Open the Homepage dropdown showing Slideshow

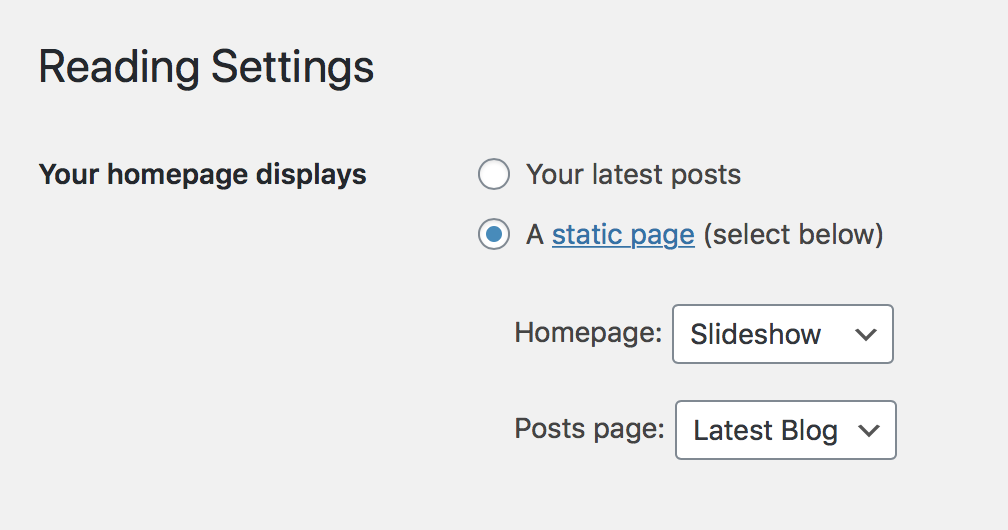[782, 334]
